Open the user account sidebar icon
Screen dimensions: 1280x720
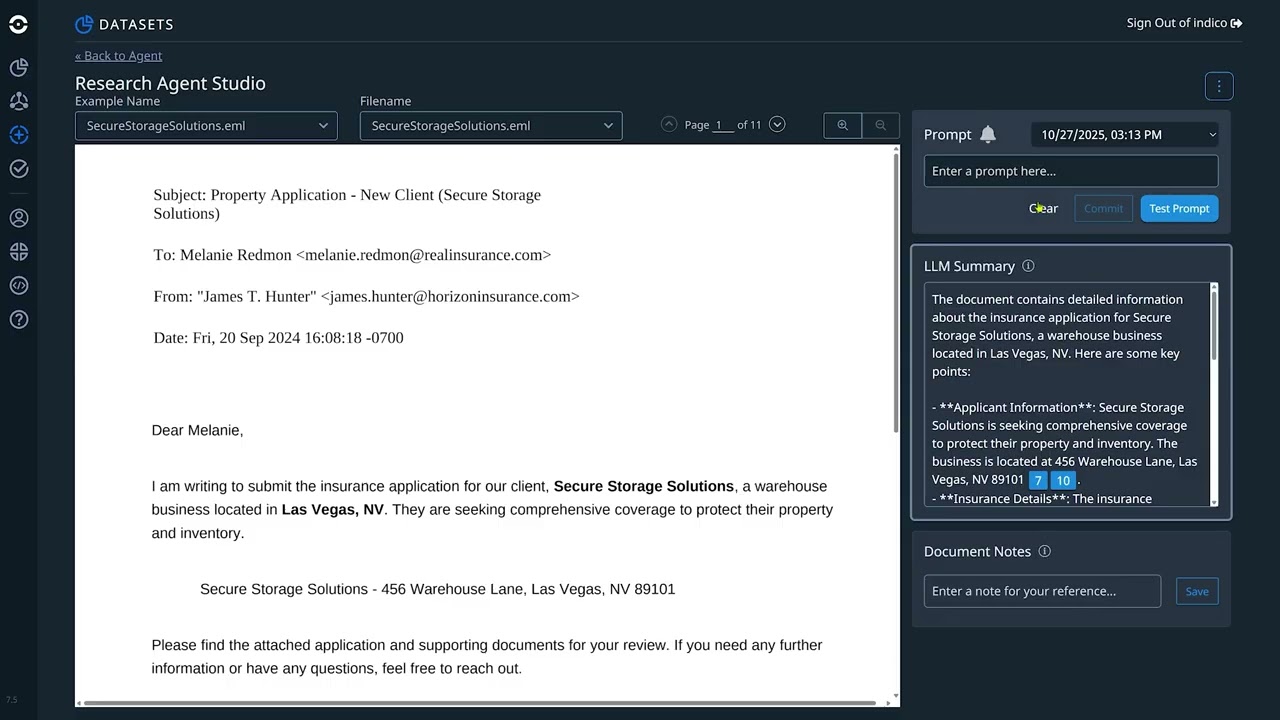pyautogui.click(x=18, y=218)
